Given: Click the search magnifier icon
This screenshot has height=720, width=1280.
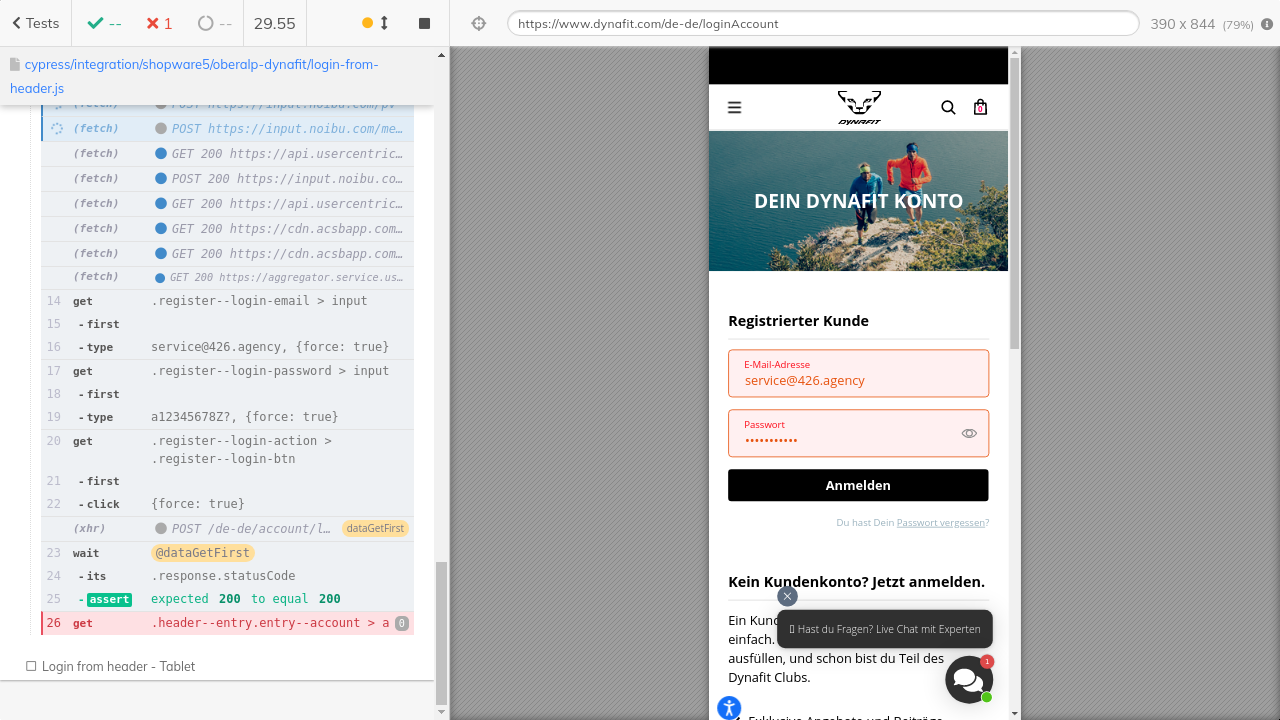Looking at the screenshot, I should coord(948,108).
